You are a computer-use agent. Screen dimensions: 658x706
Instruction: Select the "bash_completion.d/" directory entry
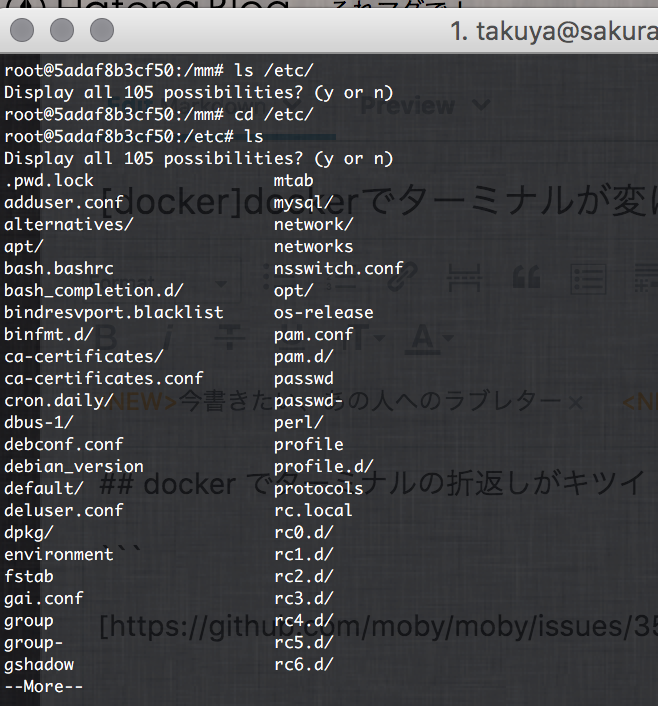94,291
